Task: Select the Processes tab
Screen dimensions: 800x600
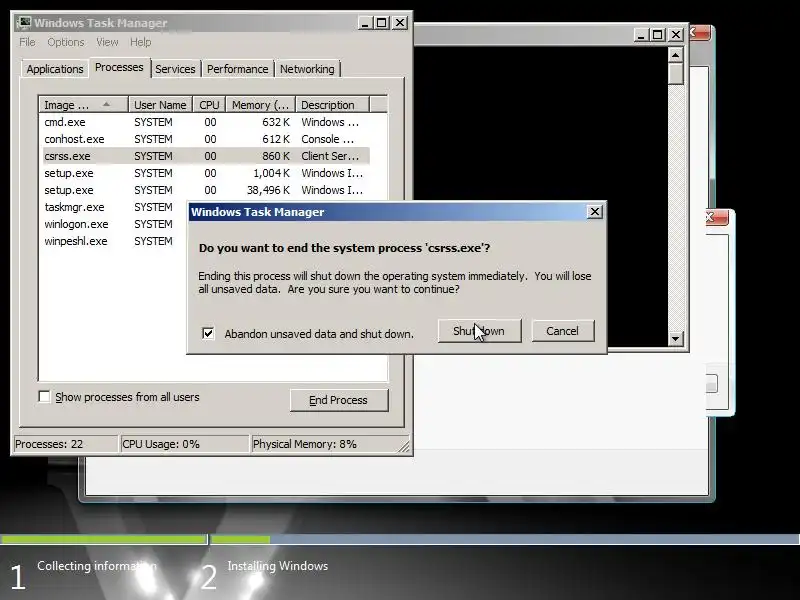Action: click(x=119, y=67)
